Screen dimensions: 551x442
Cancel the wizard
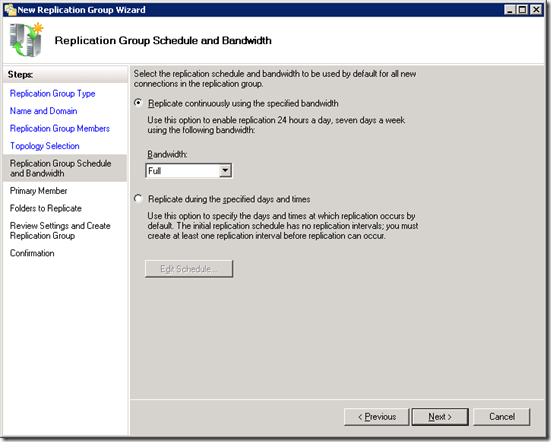pyautogui.click(x=502, y=417)
